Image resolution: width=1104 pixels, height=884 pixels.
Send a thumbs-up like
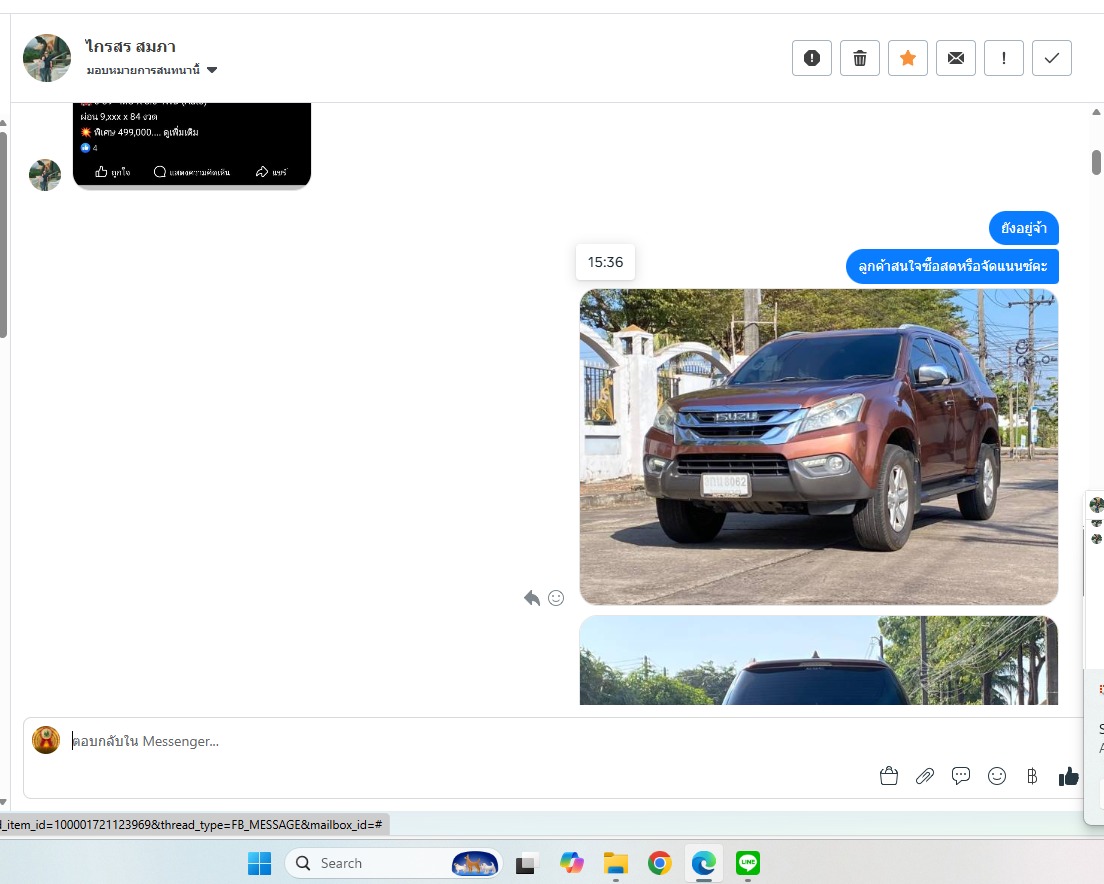1069,776
